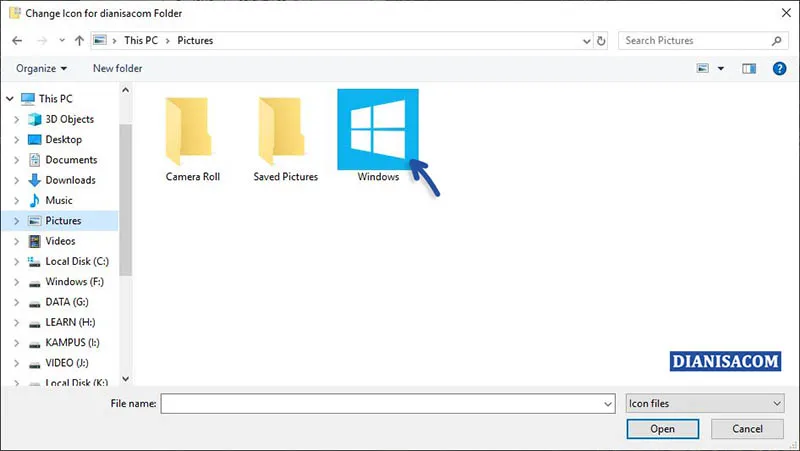Viewport: 800px width, 451px height.
Task: Select the Windows icon file
Action: pyautogui.click(x=378, y=137)
